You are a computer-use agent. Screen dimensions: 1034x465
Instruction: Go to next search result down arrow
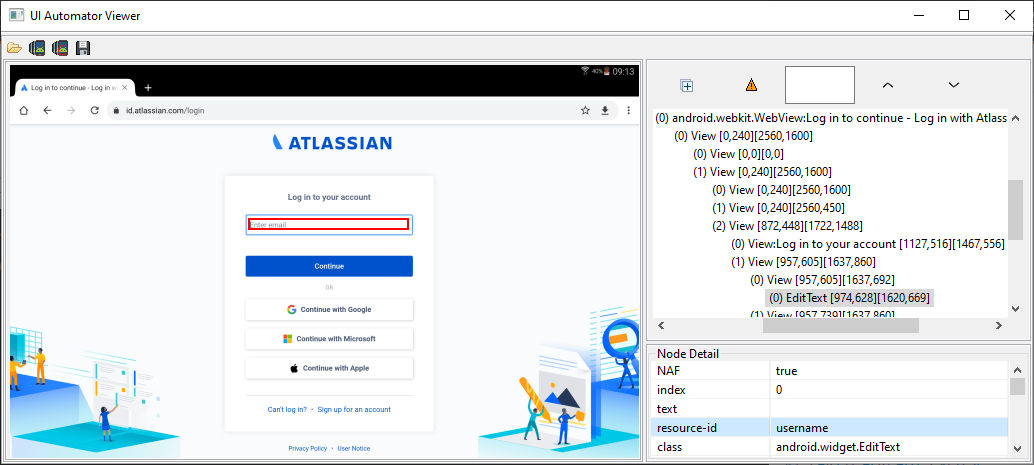tap(953, 85)
